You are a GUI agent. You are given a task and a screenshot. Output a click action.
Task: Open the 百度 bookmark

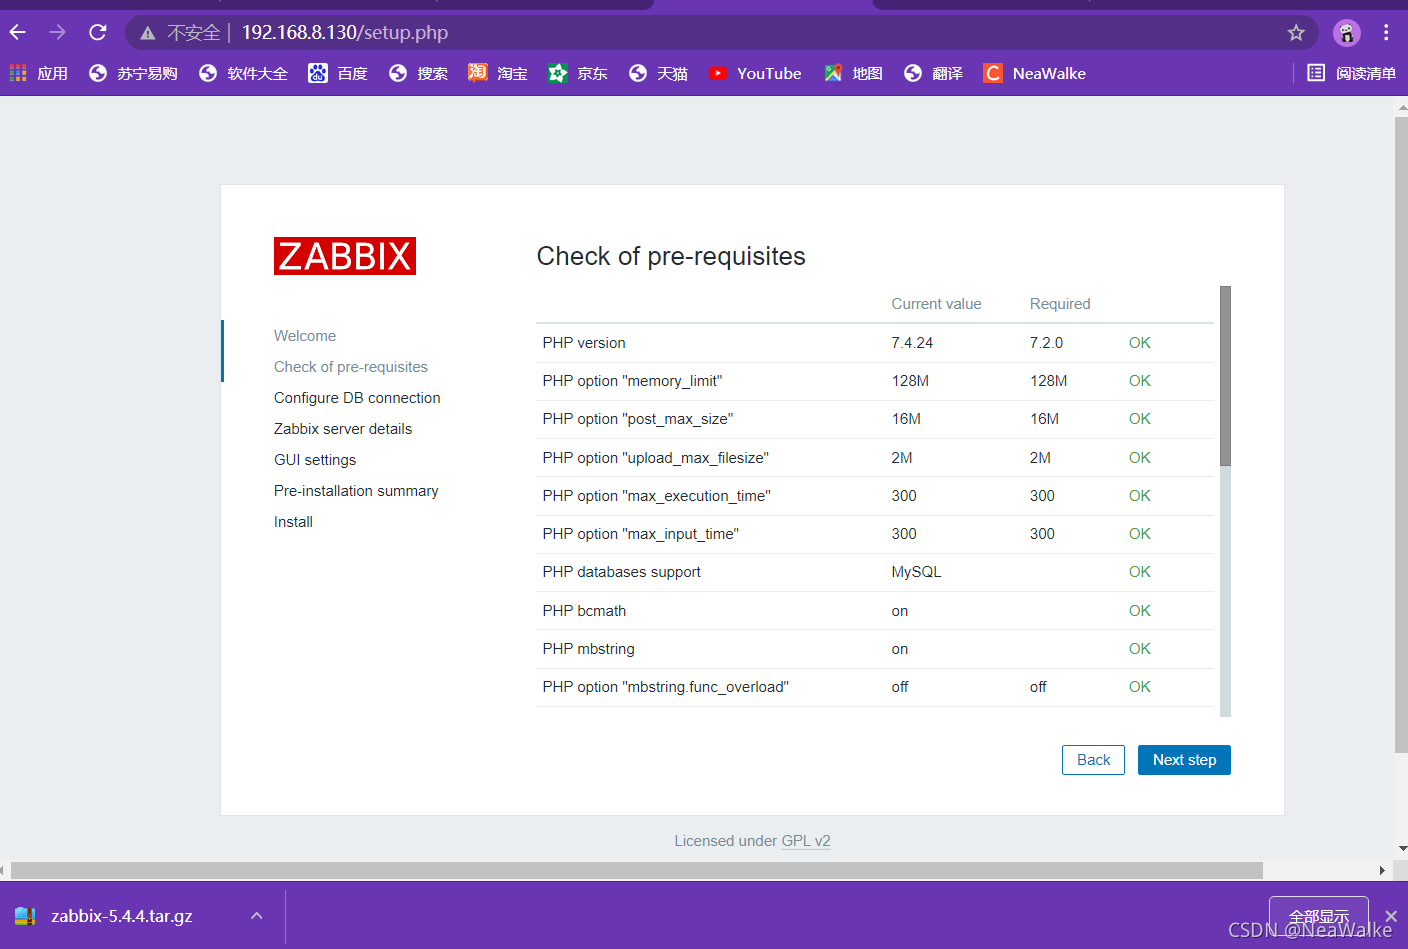pos(338,73)
